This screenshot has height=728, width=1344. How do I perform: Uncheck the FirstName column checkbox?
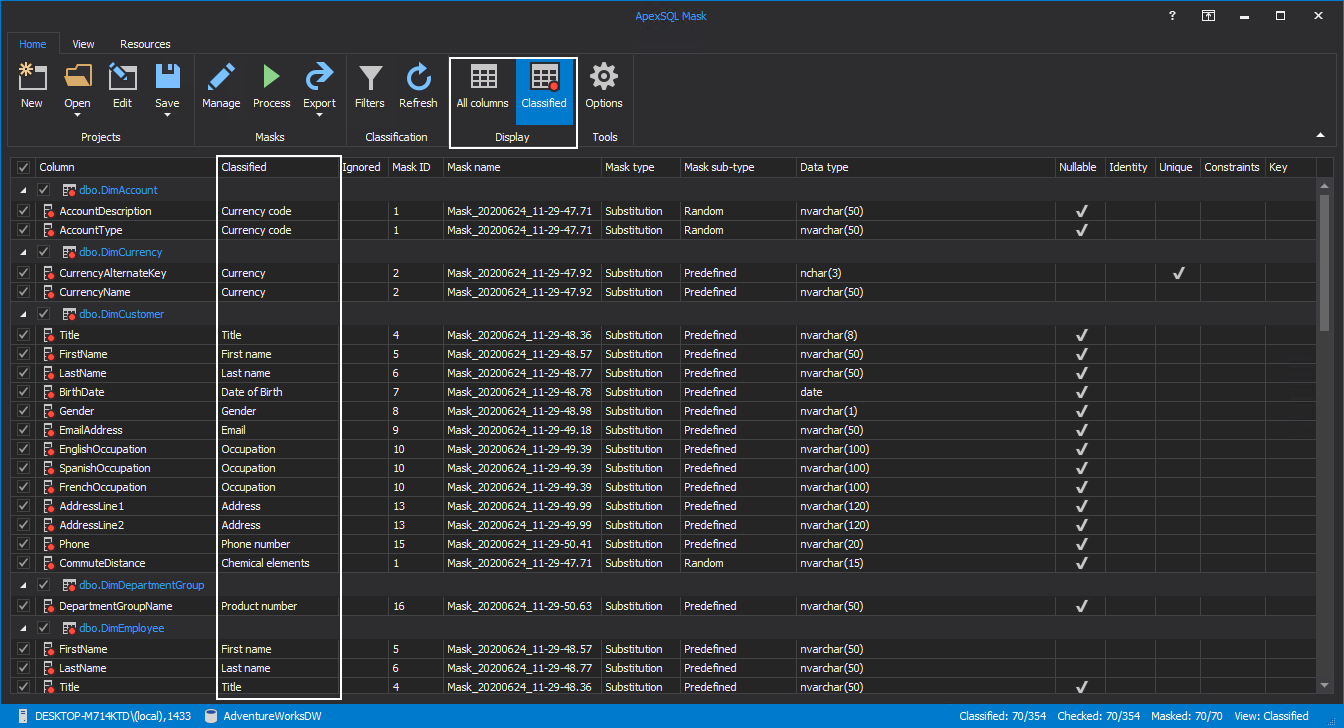22,353
